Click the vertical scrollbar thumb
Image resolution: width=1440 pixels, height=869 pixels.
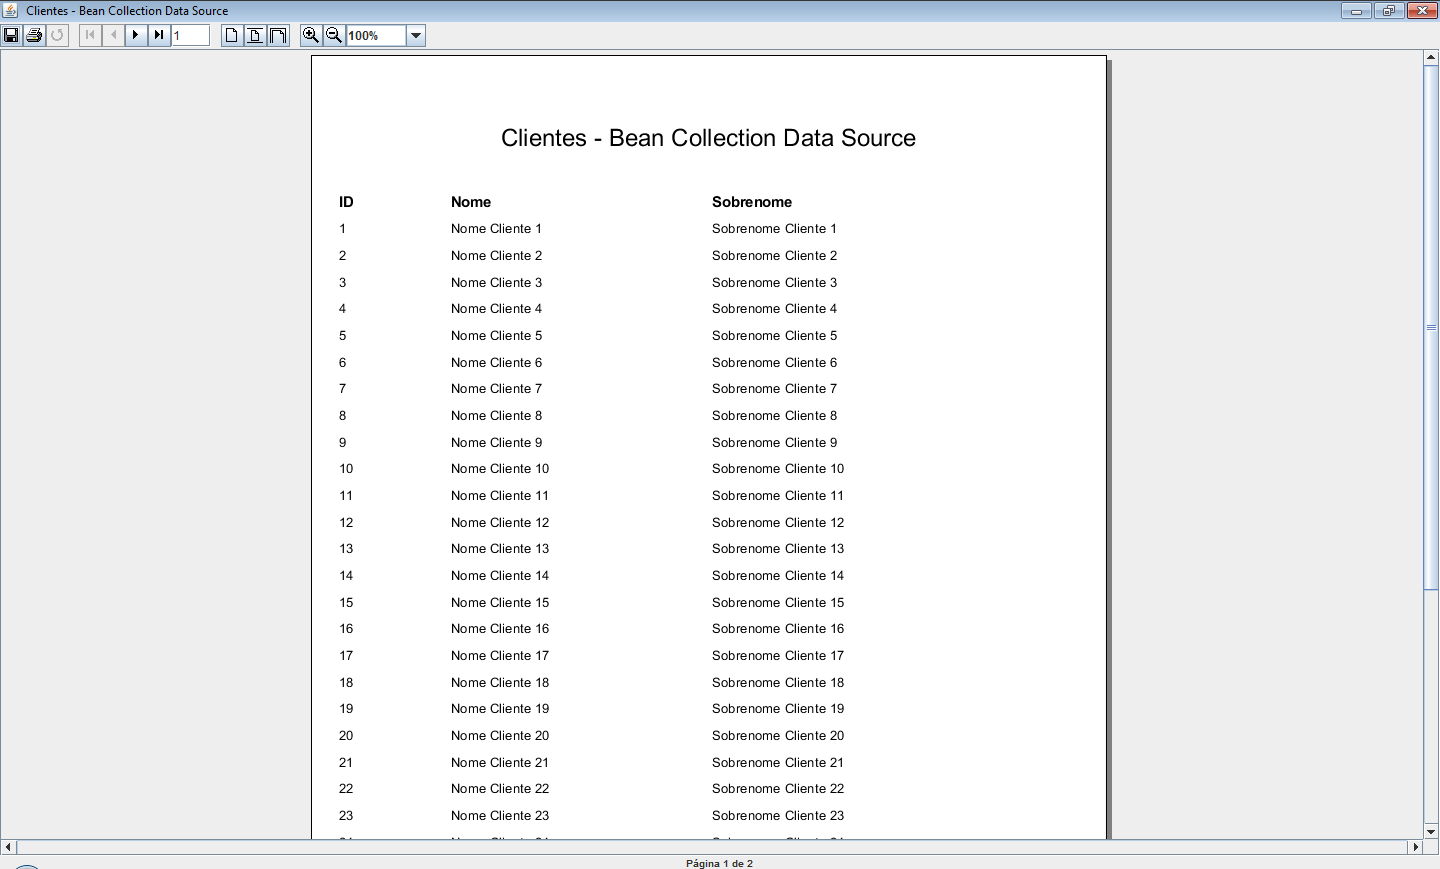(1431, 327)
